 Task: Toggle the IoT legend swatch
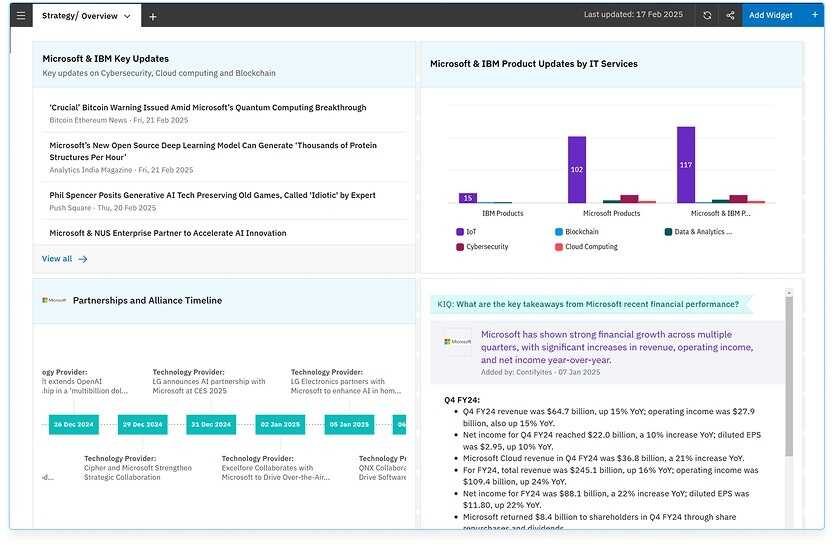pyautogui.click(x=460, y=232)
